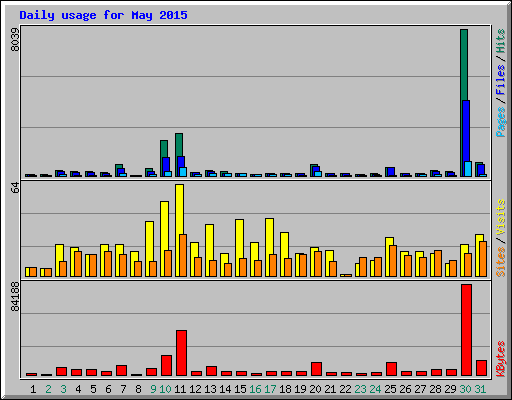Click the red KBytes bar for day 11

point(181,353)
